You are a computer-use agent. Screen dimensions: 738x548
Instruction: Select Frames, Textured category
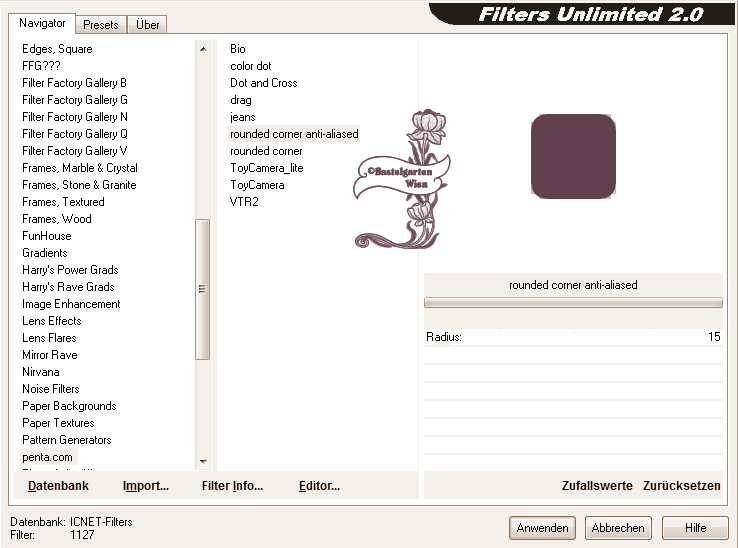(64, 202)
